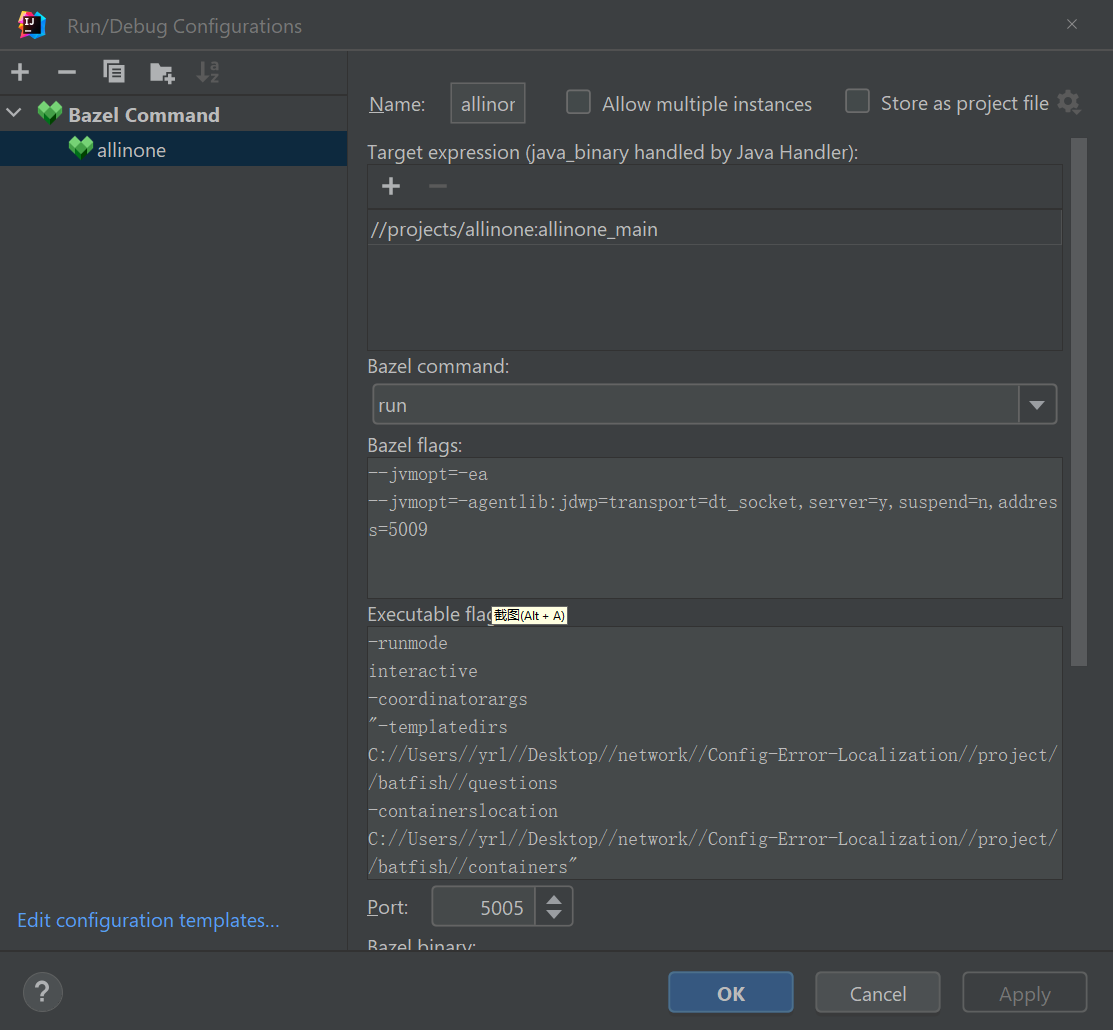This screenshot has height=1030, width=1113.
Task: Click the vertical scrollbar in settings panel
Action: 1078,400
